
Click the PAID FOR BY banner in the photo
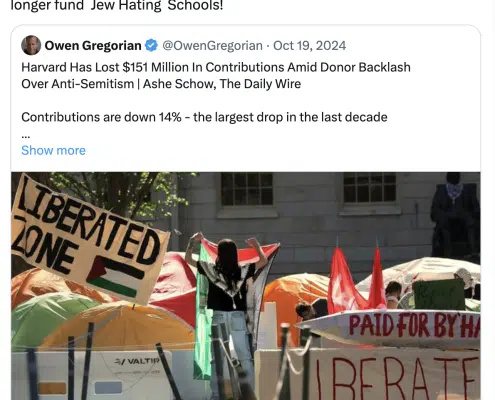[x=390, y=327]
